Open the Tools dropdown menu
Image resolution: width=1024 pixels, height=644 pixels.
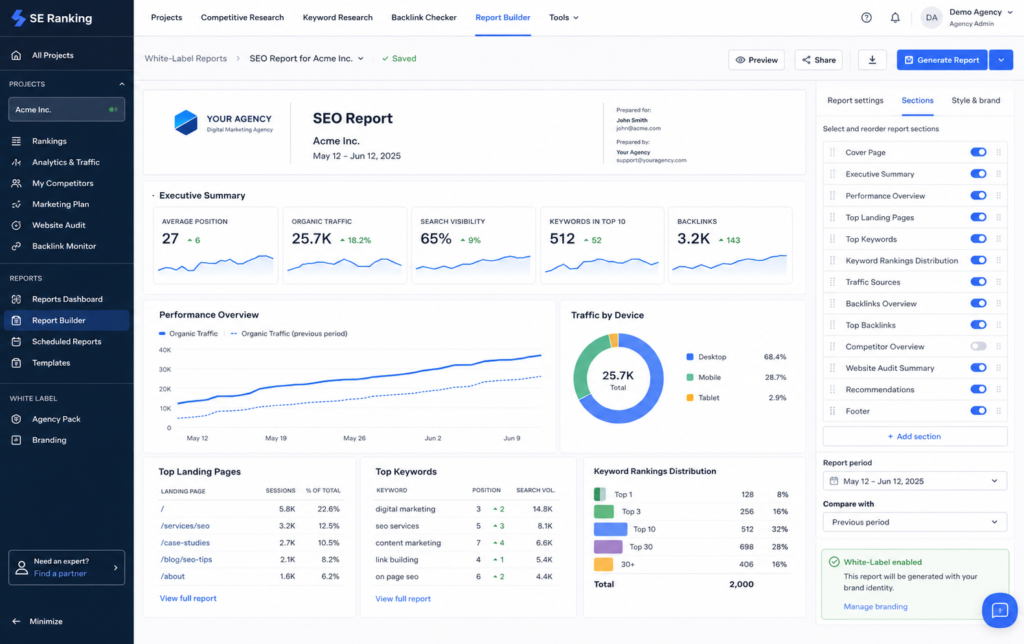(x=563, y=18)
